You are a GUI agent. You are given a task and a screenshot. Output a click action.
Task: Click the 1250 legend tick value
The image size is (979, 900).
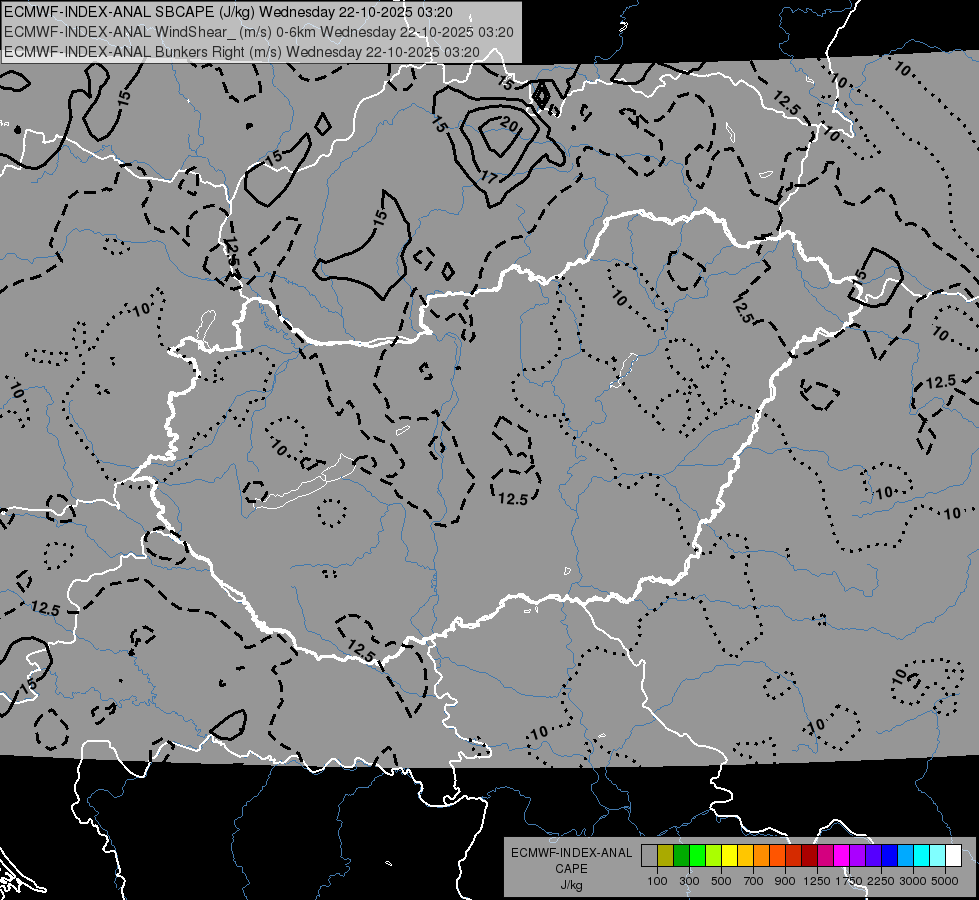[817, 881]
